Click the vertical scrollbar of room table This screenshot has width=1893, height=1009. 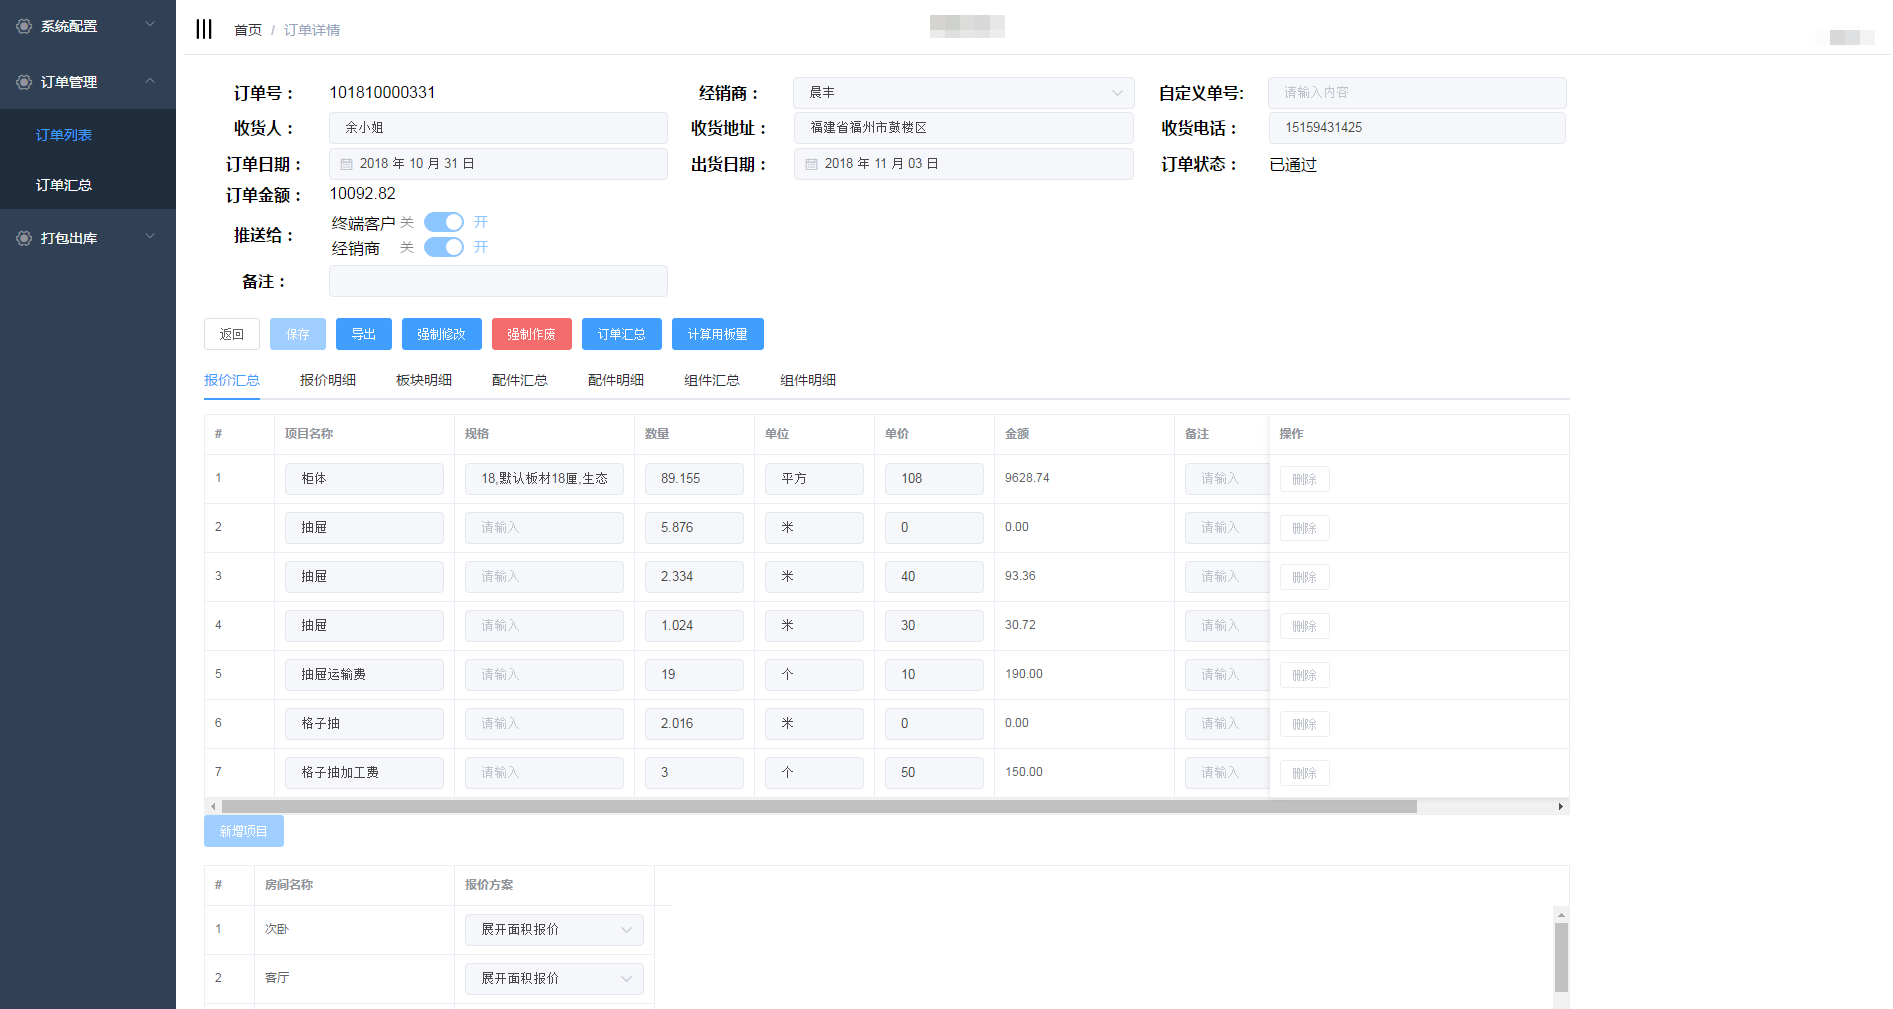tap(1561, 957)
